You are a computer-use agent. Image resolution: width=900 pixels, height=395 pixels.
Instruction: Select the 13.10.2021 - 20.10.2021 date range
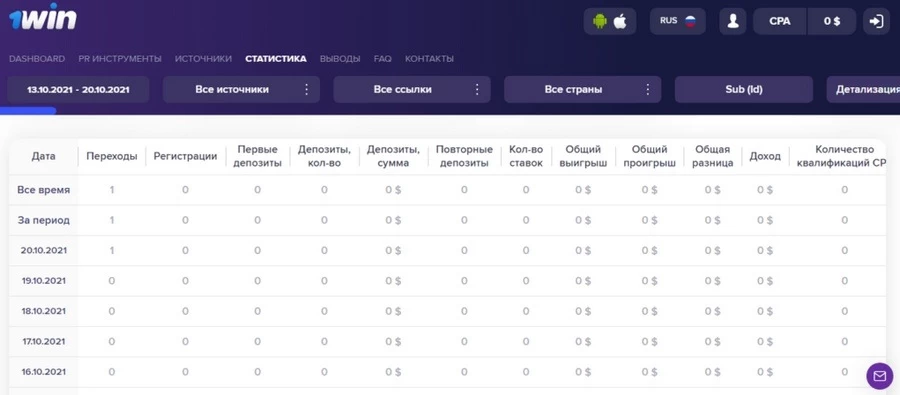pyautogui.click(x=78, y=90)
